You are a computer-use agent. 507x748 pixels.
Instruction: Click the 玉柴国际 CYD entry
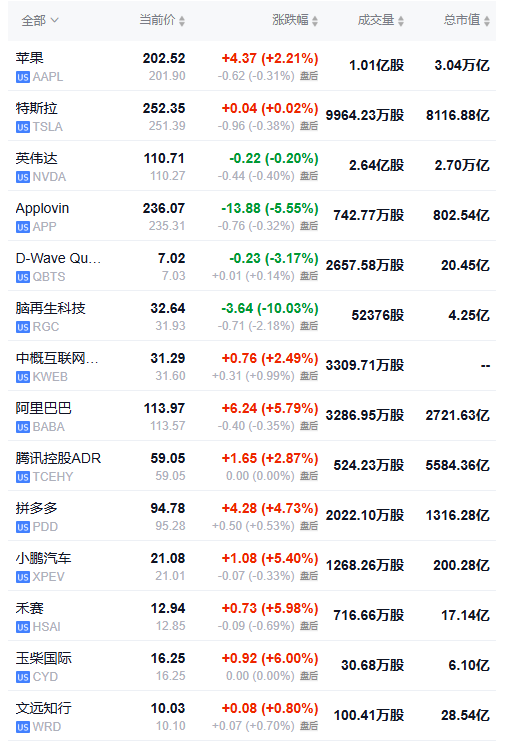(252, 666)
